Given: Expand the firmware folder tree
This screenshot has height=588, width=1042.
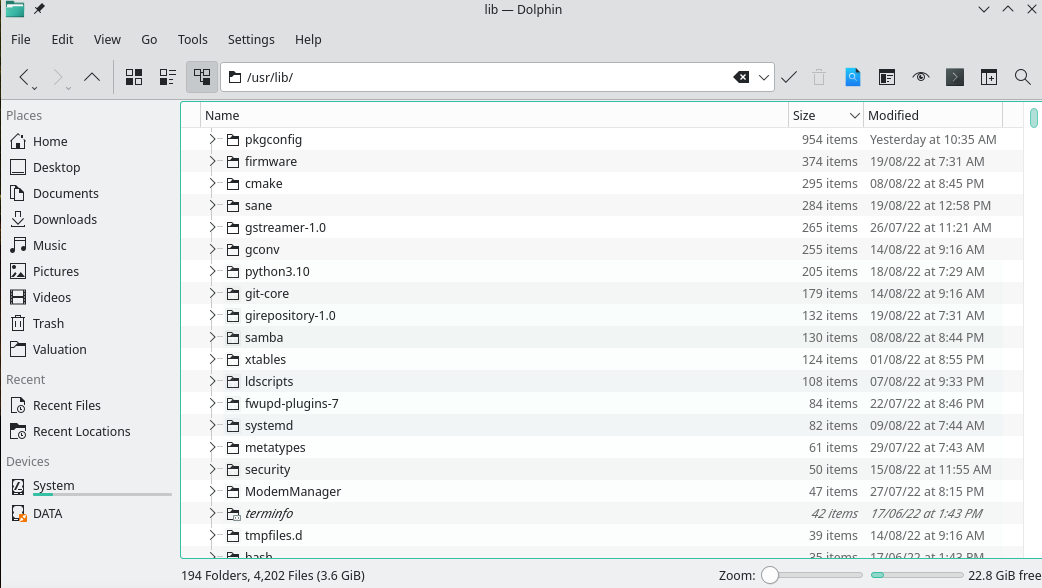Looking at the screenshot, I should (211, 161).
